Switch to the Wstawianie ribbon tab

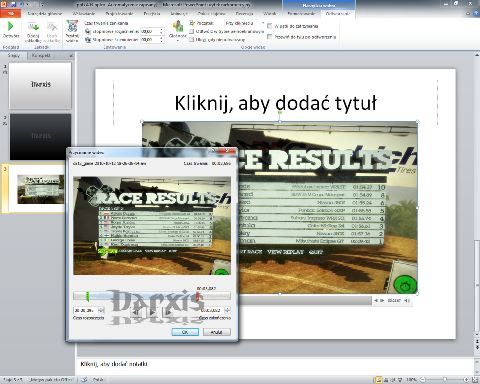tap(84, 13)
